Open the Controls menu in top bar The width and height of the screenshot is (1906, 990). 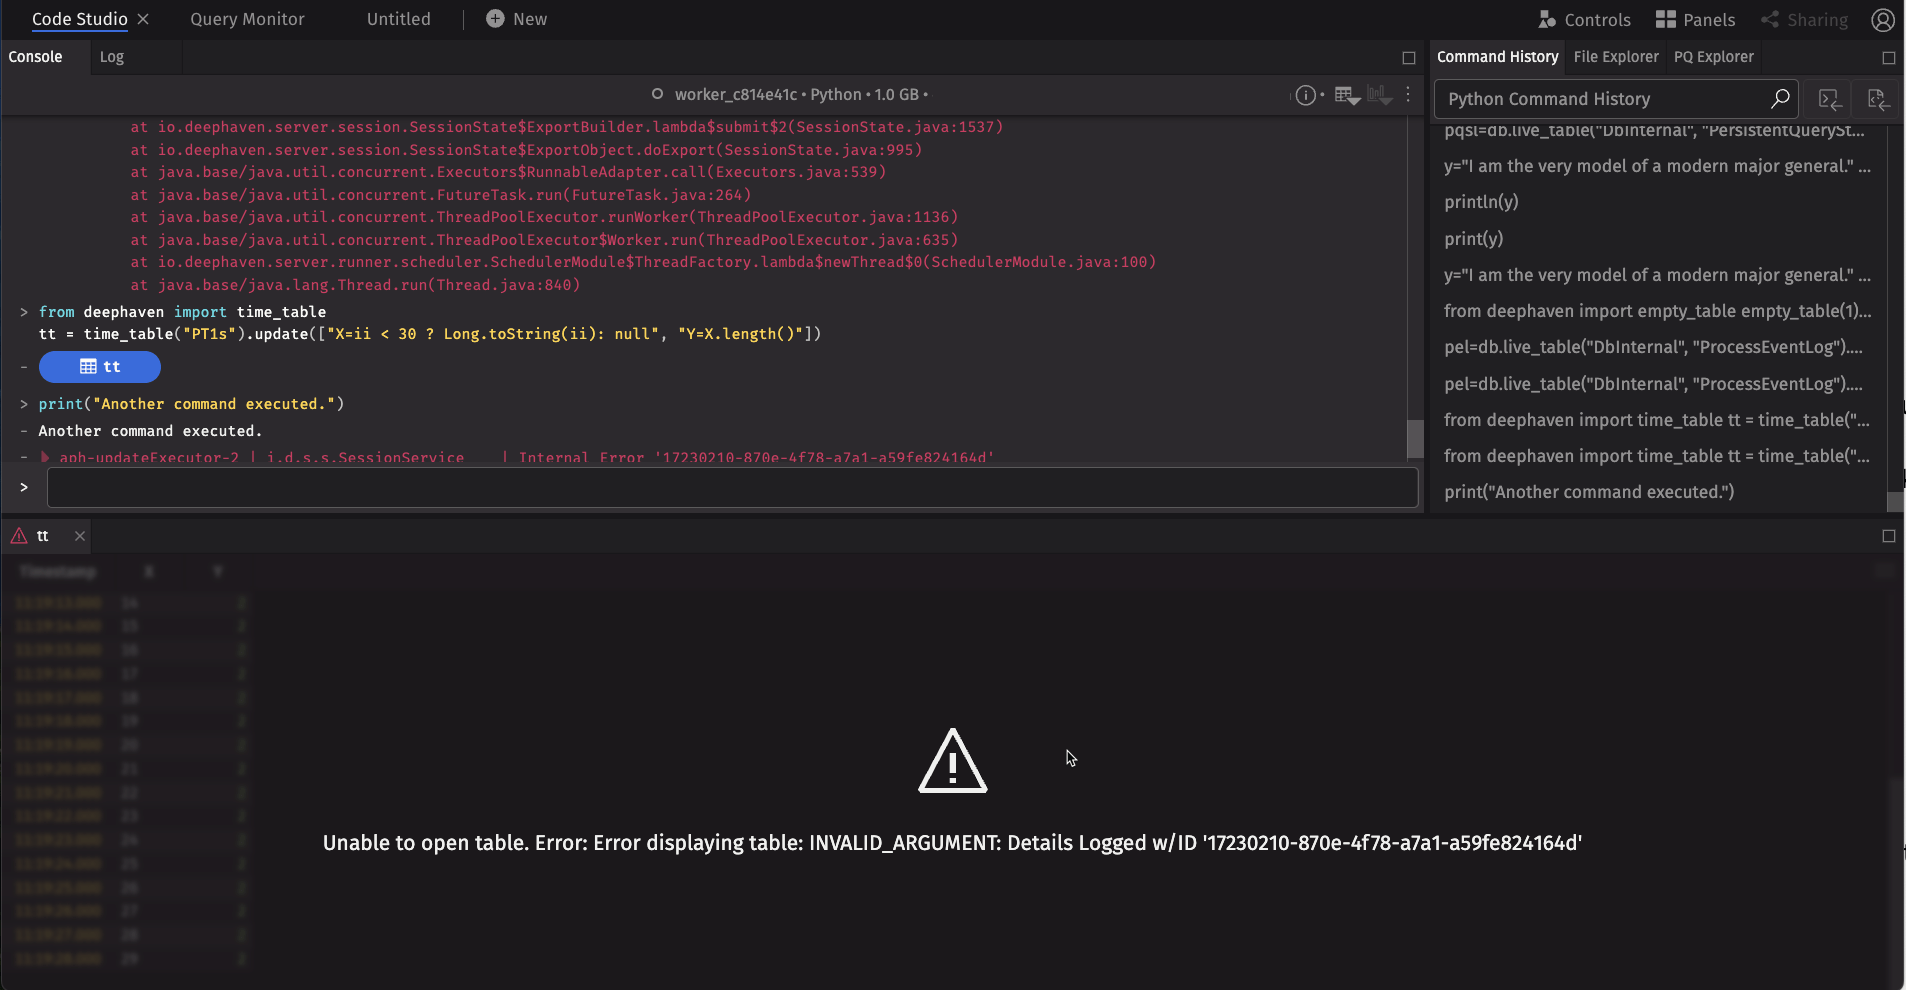pos(1584,20)
